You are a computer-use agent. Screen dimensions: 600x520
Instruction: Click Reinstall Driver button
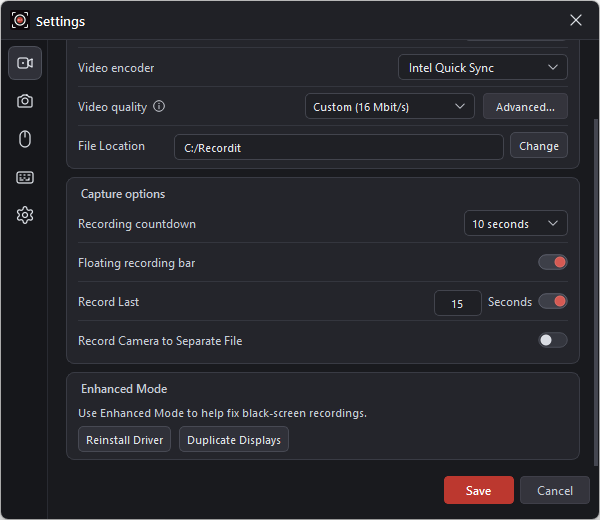(124, 440)
